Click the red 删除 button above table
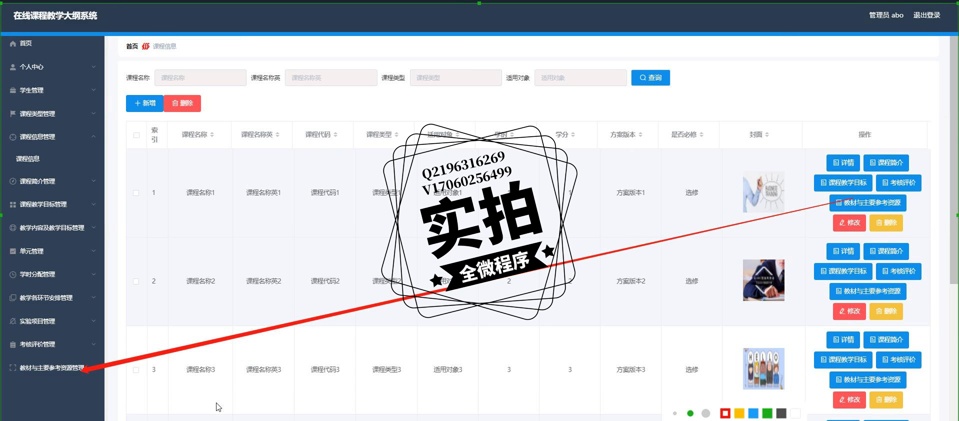Screen dimensions: 959x421 [x=182, y=103]
